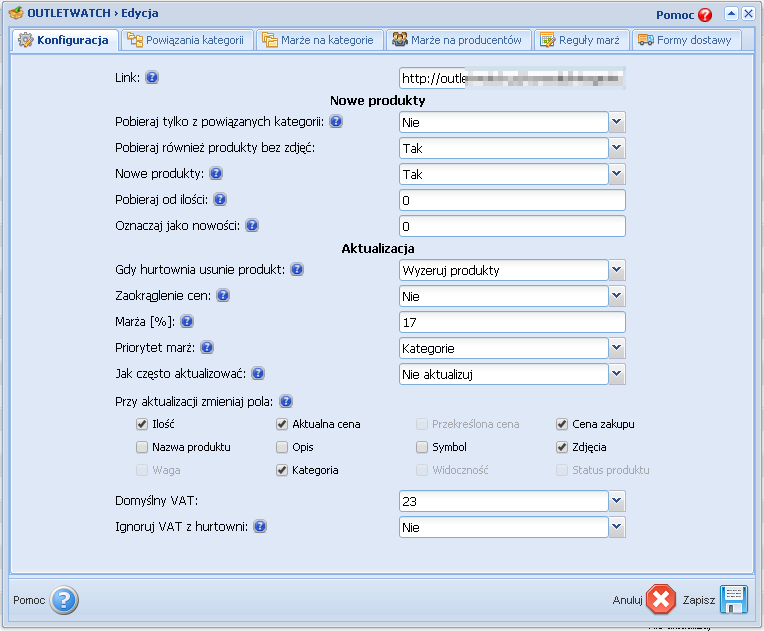
Task: Enable the Symbol checkbox
Action: (422, 447)
